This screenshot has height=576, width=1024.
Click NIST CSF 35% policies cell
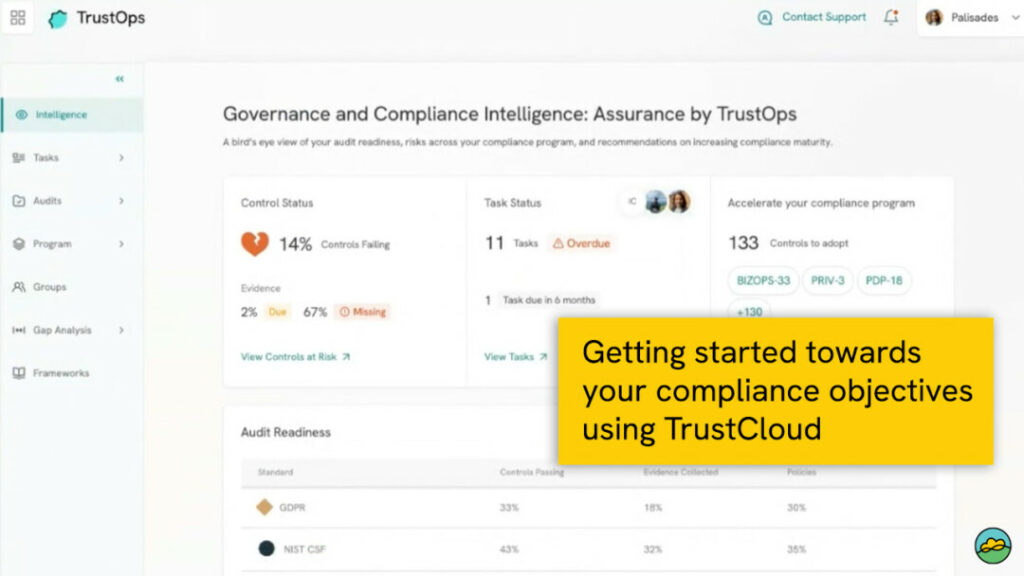tap(796, 549)
